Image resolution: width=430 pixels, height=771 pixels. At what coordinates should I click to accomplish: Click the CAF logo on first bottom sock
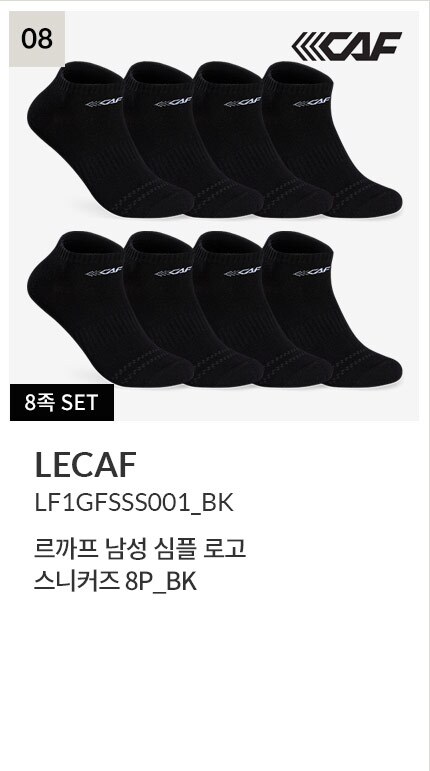104,271
